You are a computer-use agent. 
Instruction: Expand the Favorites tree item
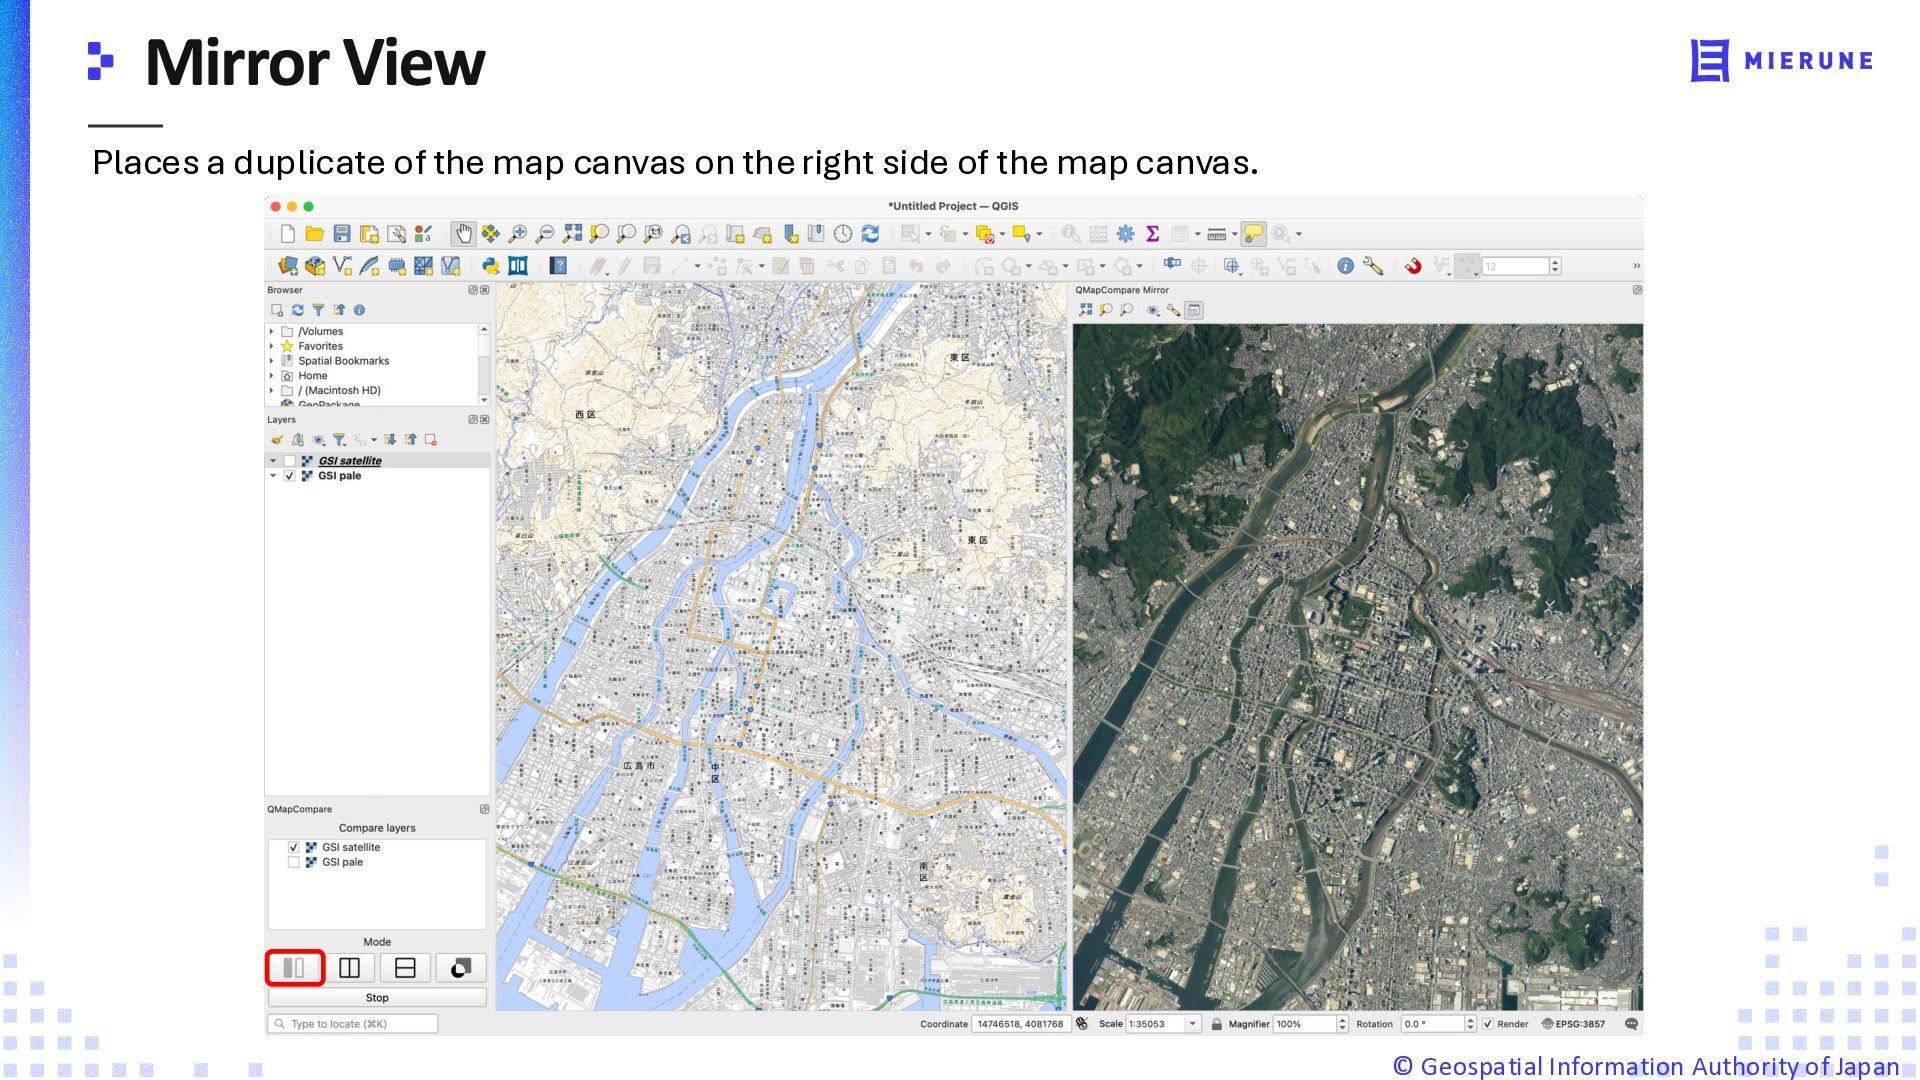(272, 346)
